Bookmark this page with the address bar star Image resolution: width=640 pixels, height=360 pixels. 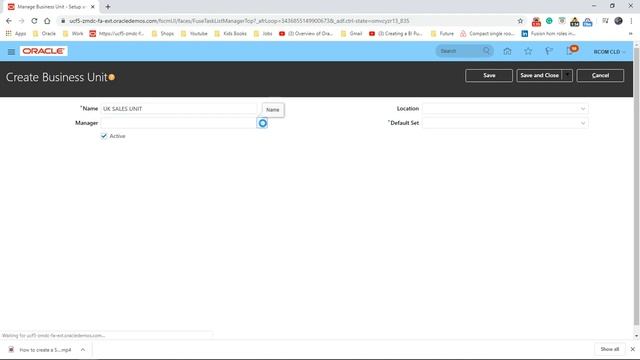[x=520, y=21]
